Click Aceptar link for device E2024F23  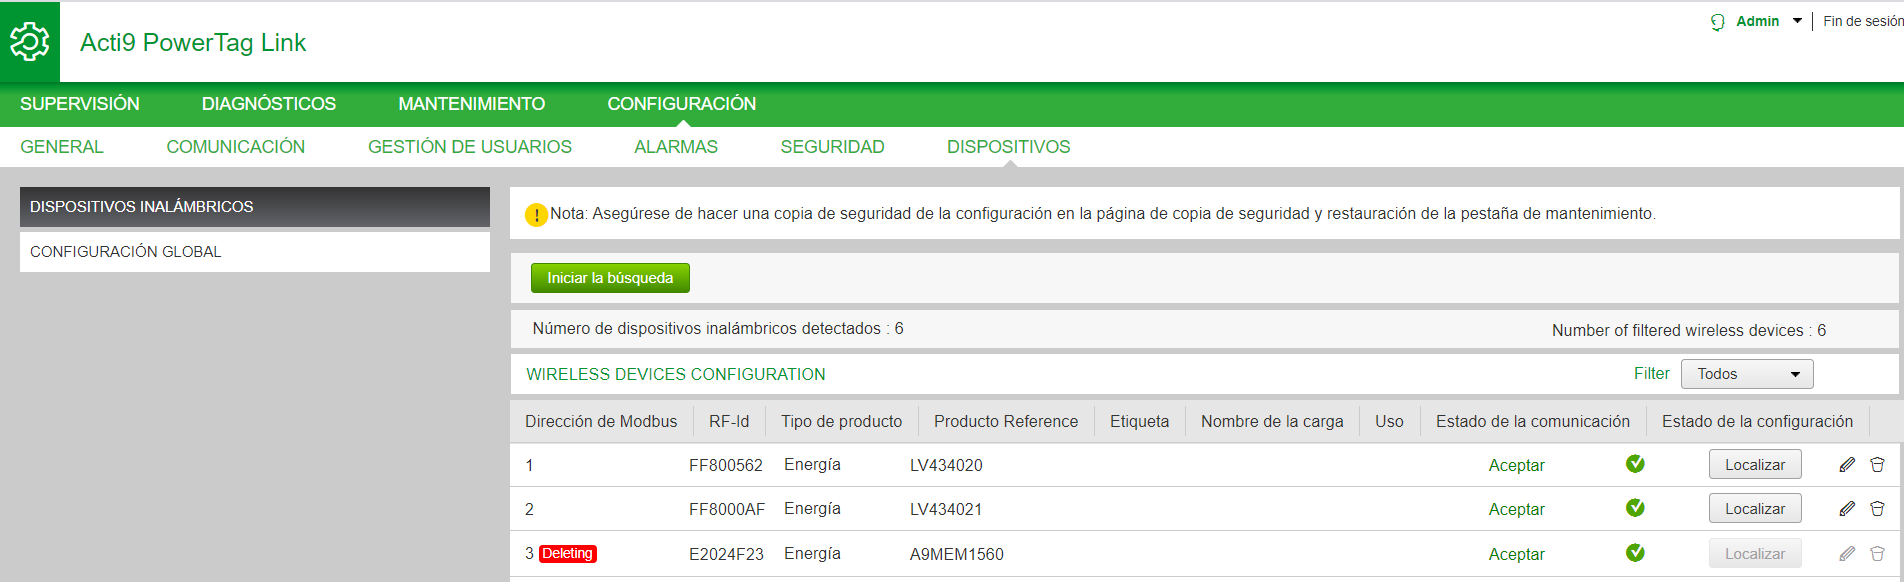click(1516, 554)
